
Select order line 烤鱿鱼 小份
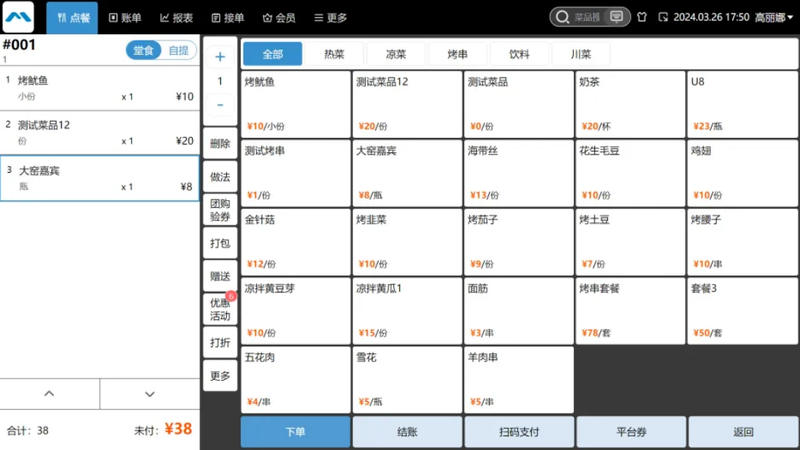(99, 88)
